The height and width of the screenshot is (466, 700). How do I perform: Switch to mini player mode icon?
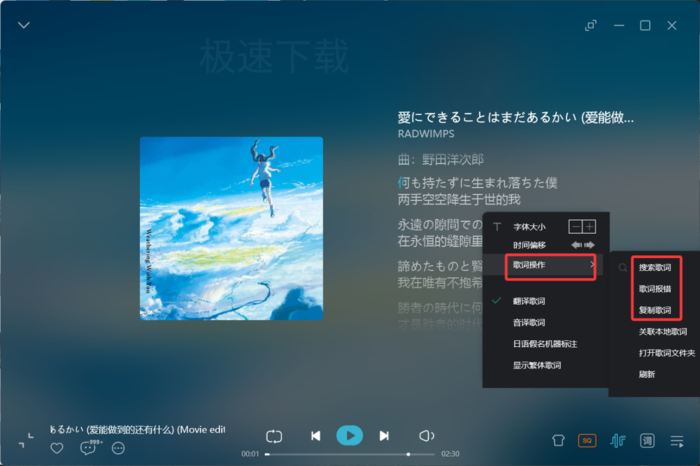point(591,25)
